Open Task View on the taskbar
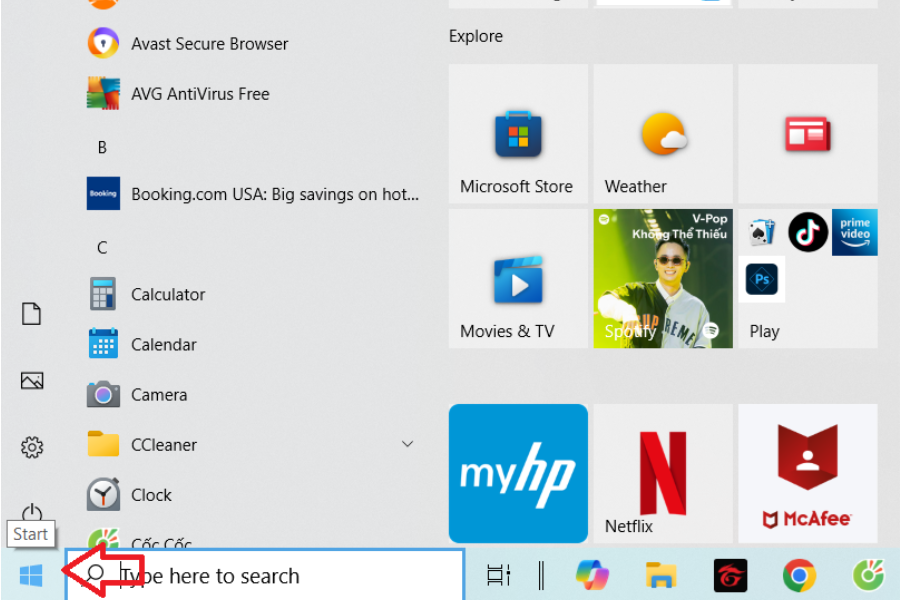The image size is (900, 600). tap(497, 576)
